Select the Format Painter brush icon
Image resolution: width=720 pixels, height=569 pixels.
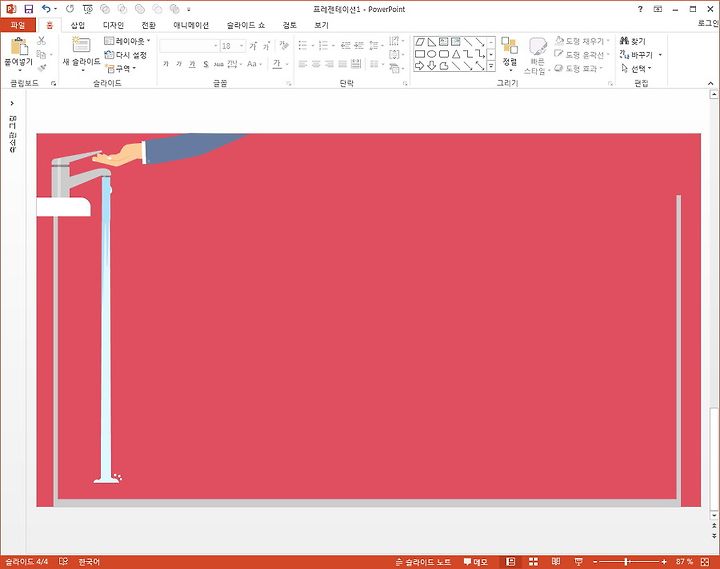tap(42, 68)
